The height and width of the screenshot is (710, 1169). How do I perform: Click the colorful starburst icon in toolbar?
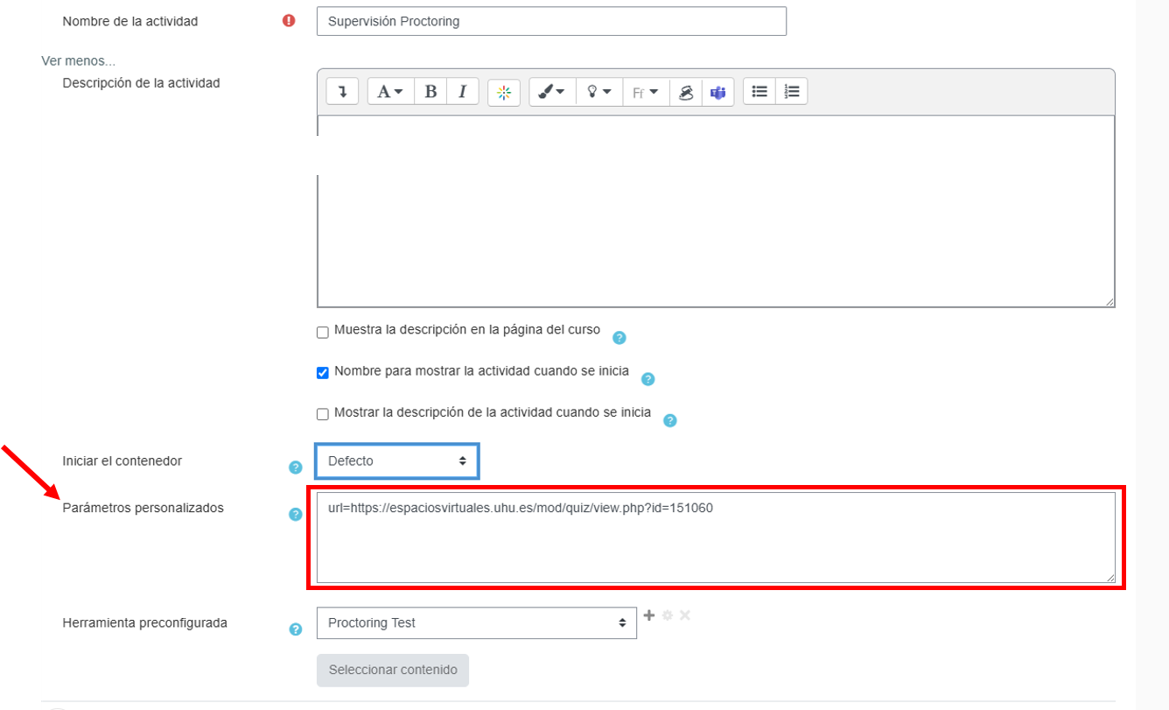click(504, 92)
